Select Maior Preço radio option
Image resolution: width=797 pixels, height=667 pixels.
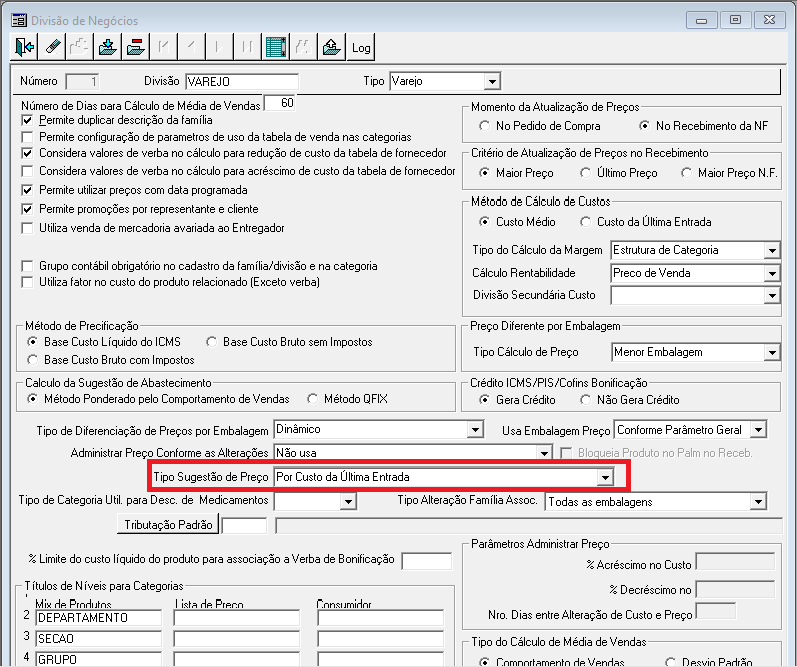(484, 173)
